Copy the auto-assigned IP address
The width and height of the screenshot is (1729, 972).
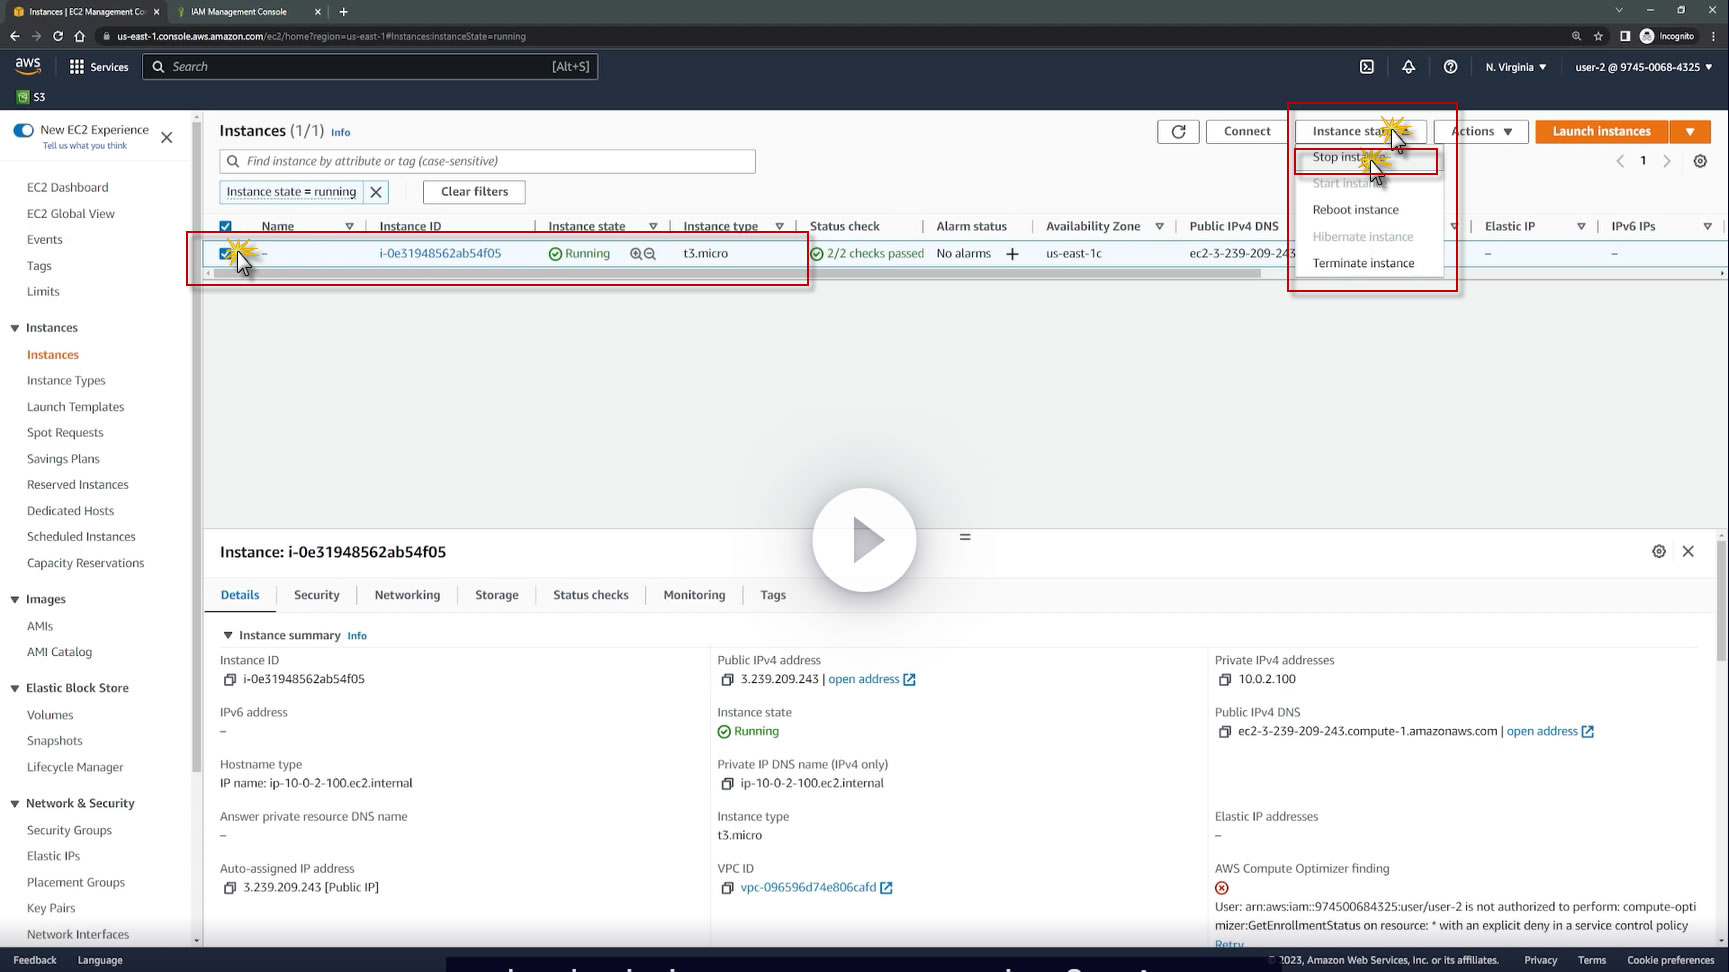coord(230,888)
